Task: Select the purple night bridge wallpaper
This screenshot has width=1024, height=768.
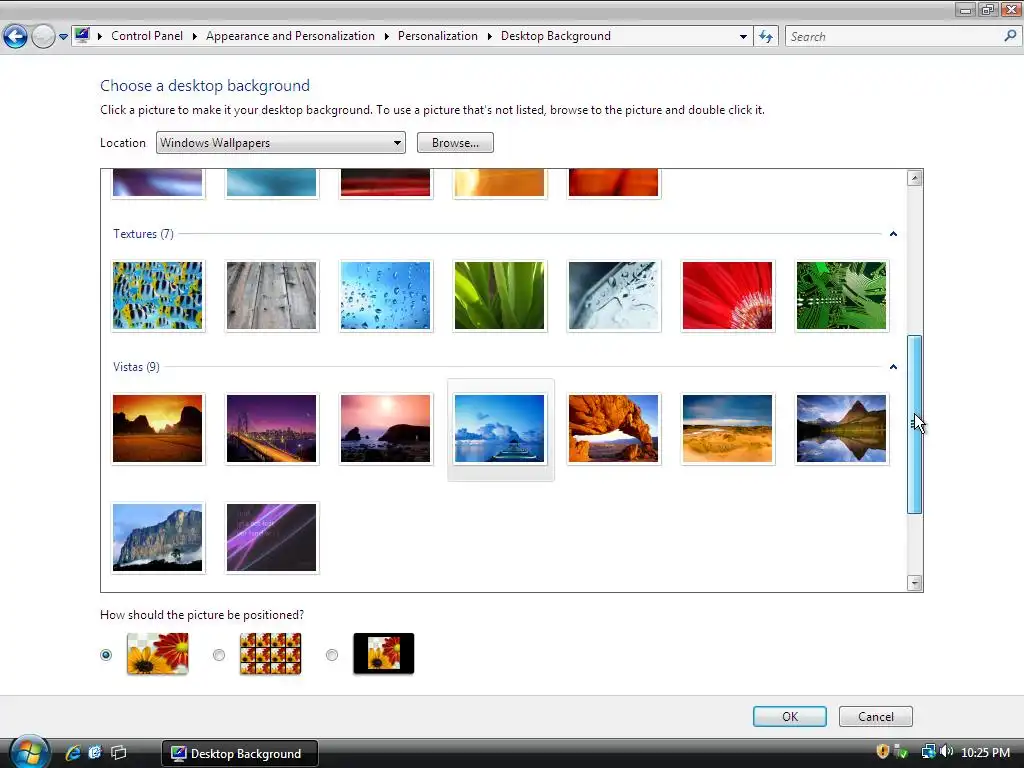Action: (x=272, y=428)
